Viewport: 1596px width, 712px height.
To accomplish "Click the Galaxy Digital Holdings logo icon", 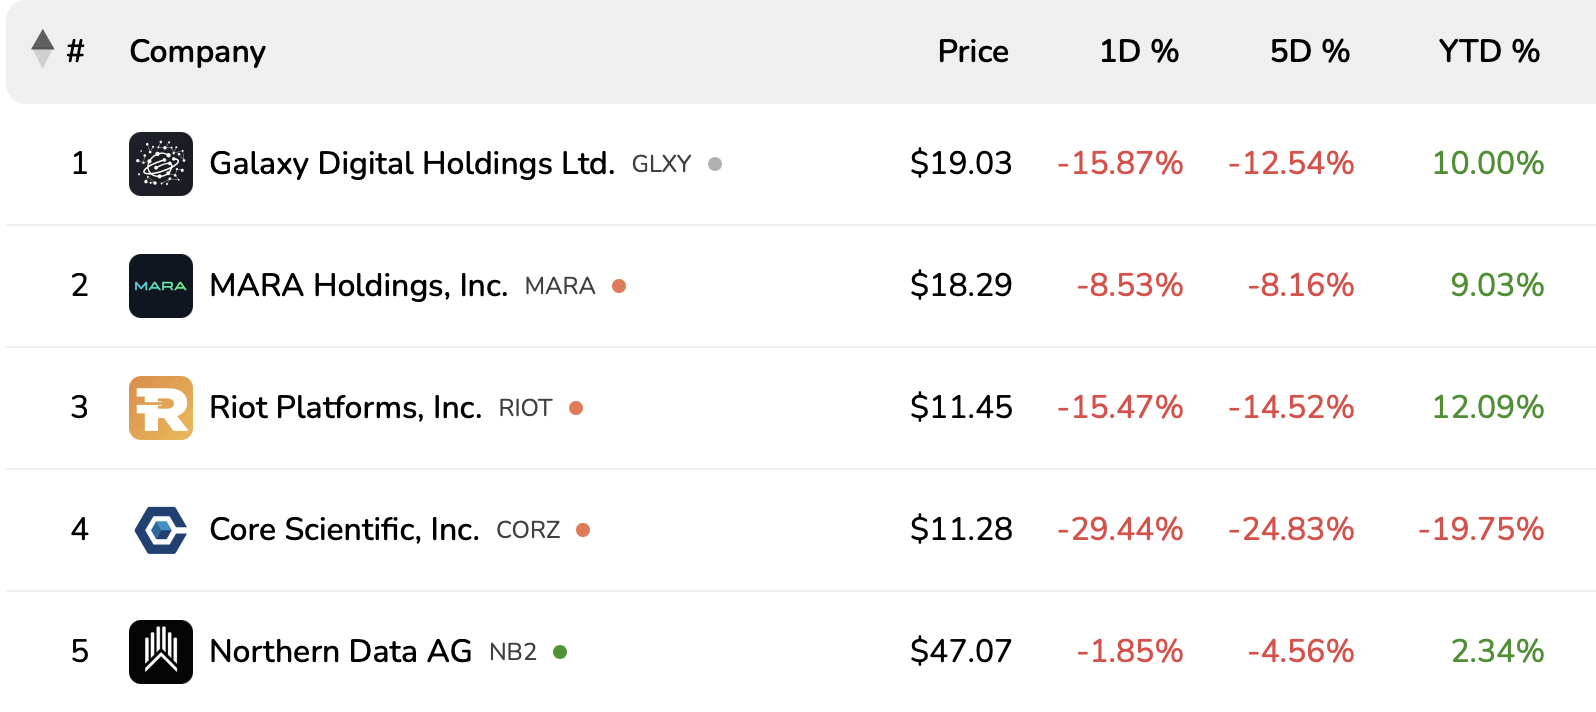I will [160, 164].
